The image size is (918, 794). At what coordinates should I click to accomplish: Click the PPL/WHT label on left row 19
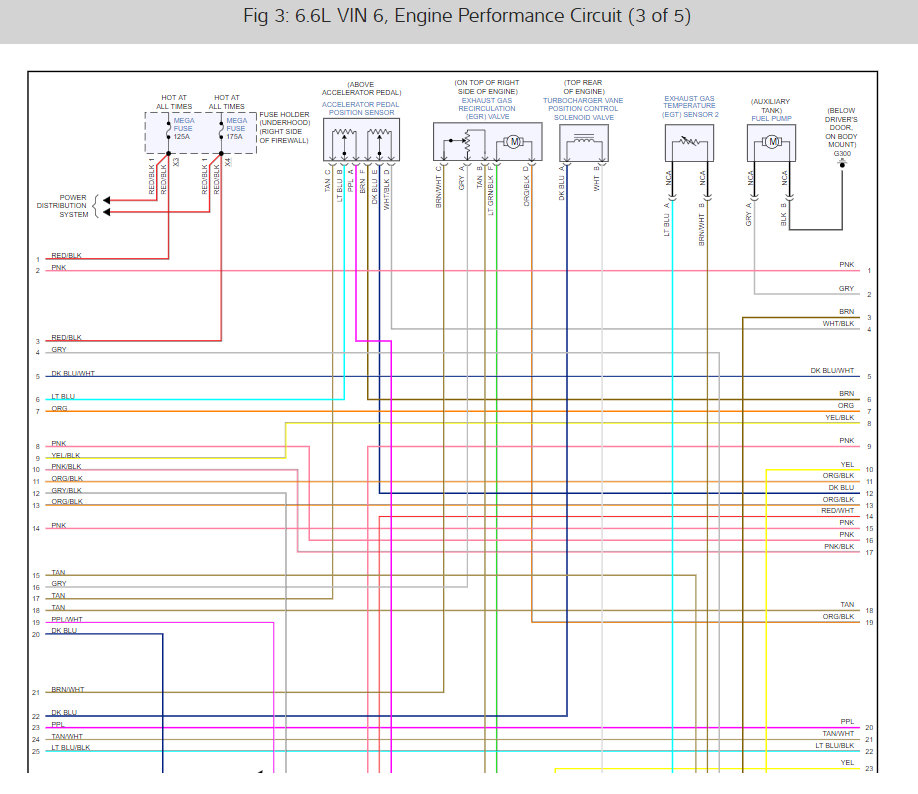[x=67, y=619]
